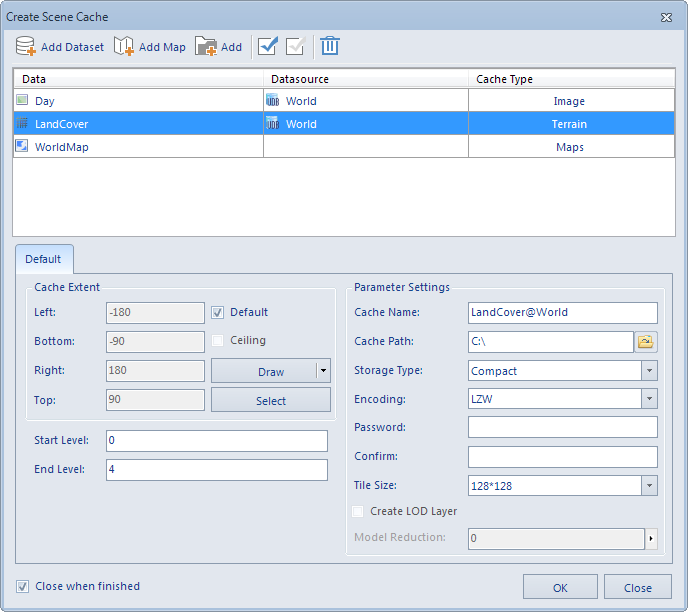The width and height of the screenshot is (688, 612).
Task: Click the Add folder toolbar icon
Action: [x=206, y=46]
